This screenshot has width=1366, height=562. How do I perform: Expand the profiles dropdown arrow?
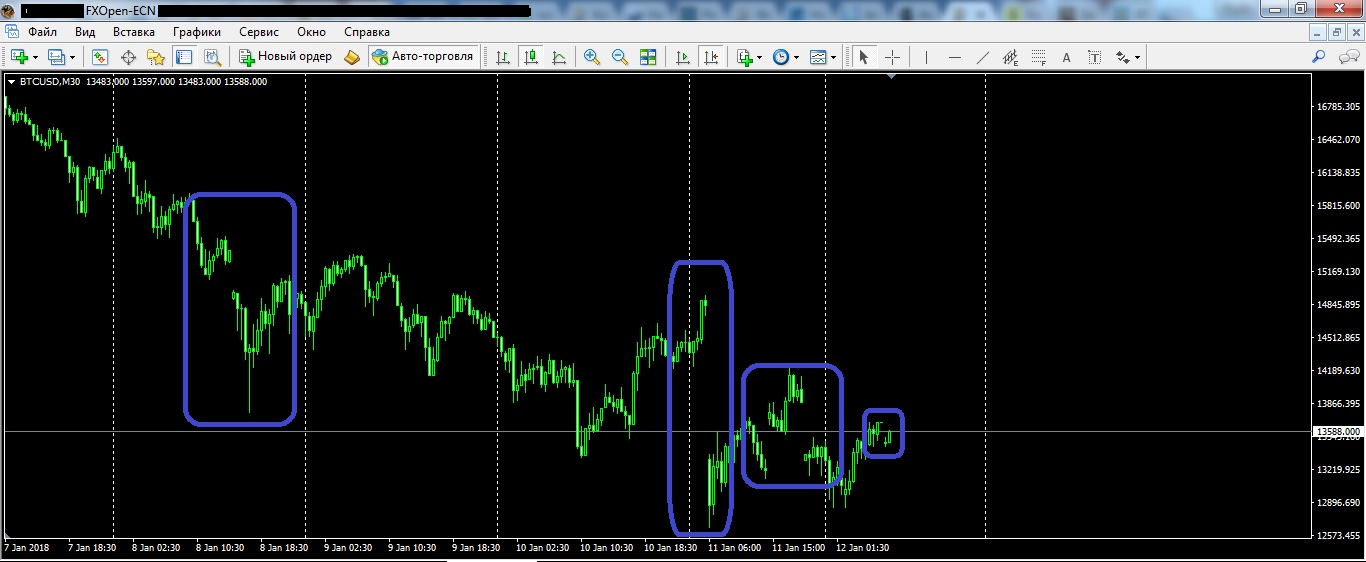coord(72,58)
